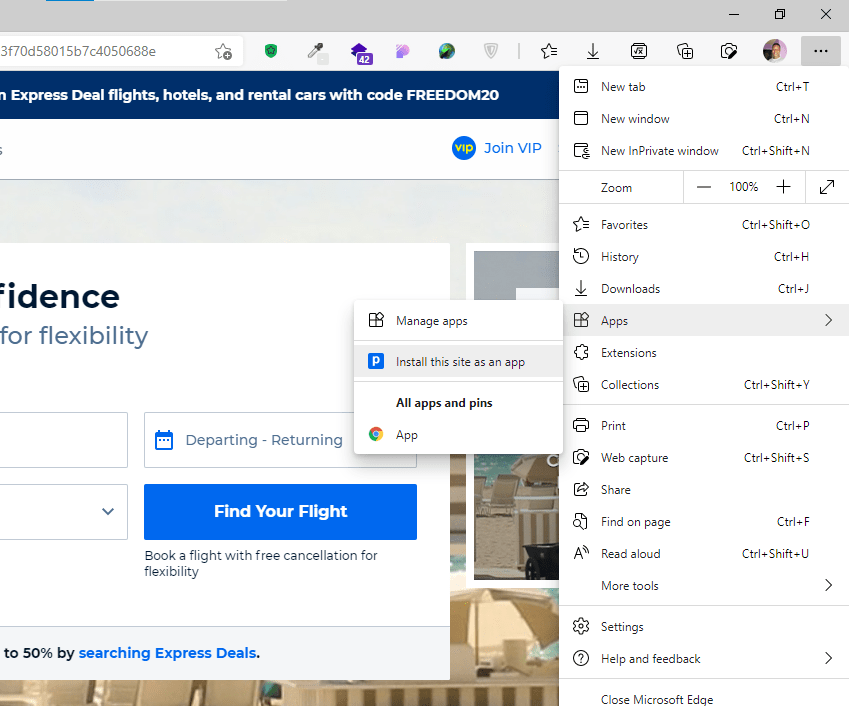Image resolution: width=849 pixels, height=706 pixels.
Task: Select New tab menu item
Action: pos(704,87)
